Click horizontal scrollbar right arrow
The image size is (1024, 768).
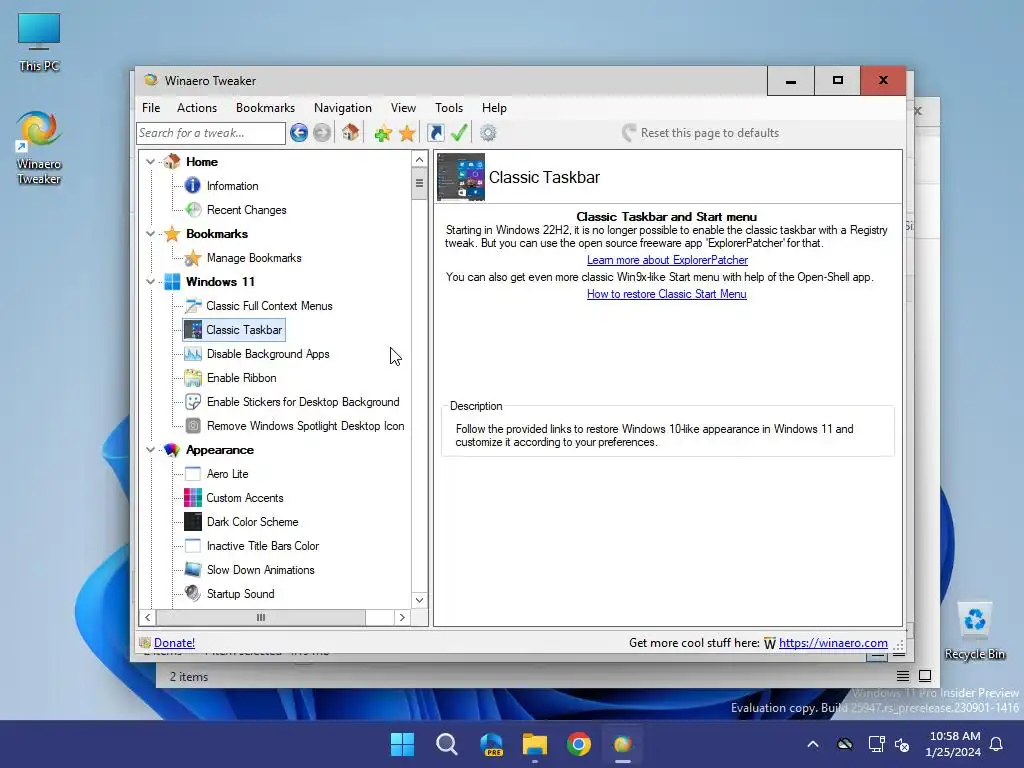[402, 617]
